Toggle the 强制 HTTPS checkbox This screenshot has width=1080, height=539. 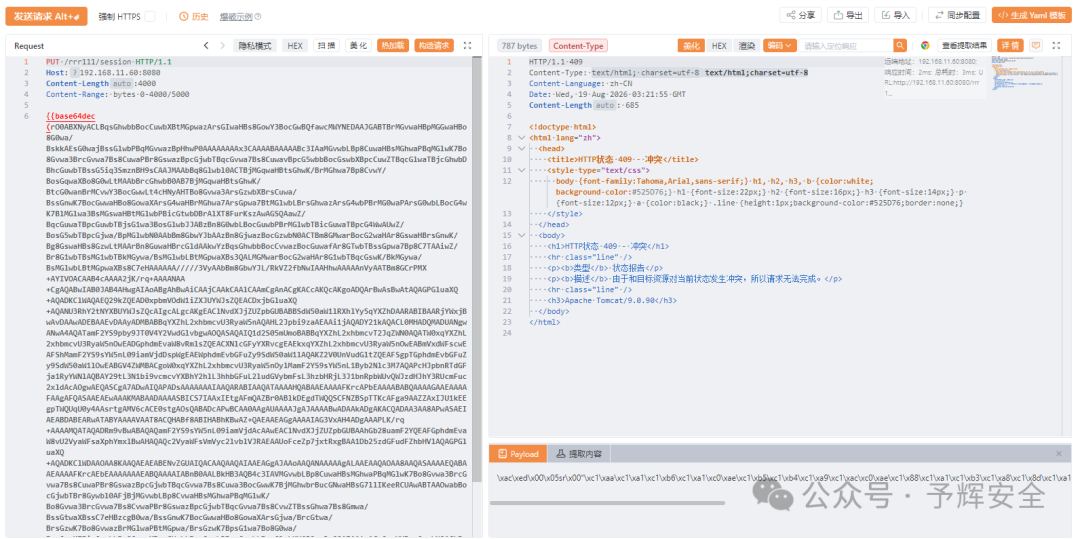tap(149, 16)
